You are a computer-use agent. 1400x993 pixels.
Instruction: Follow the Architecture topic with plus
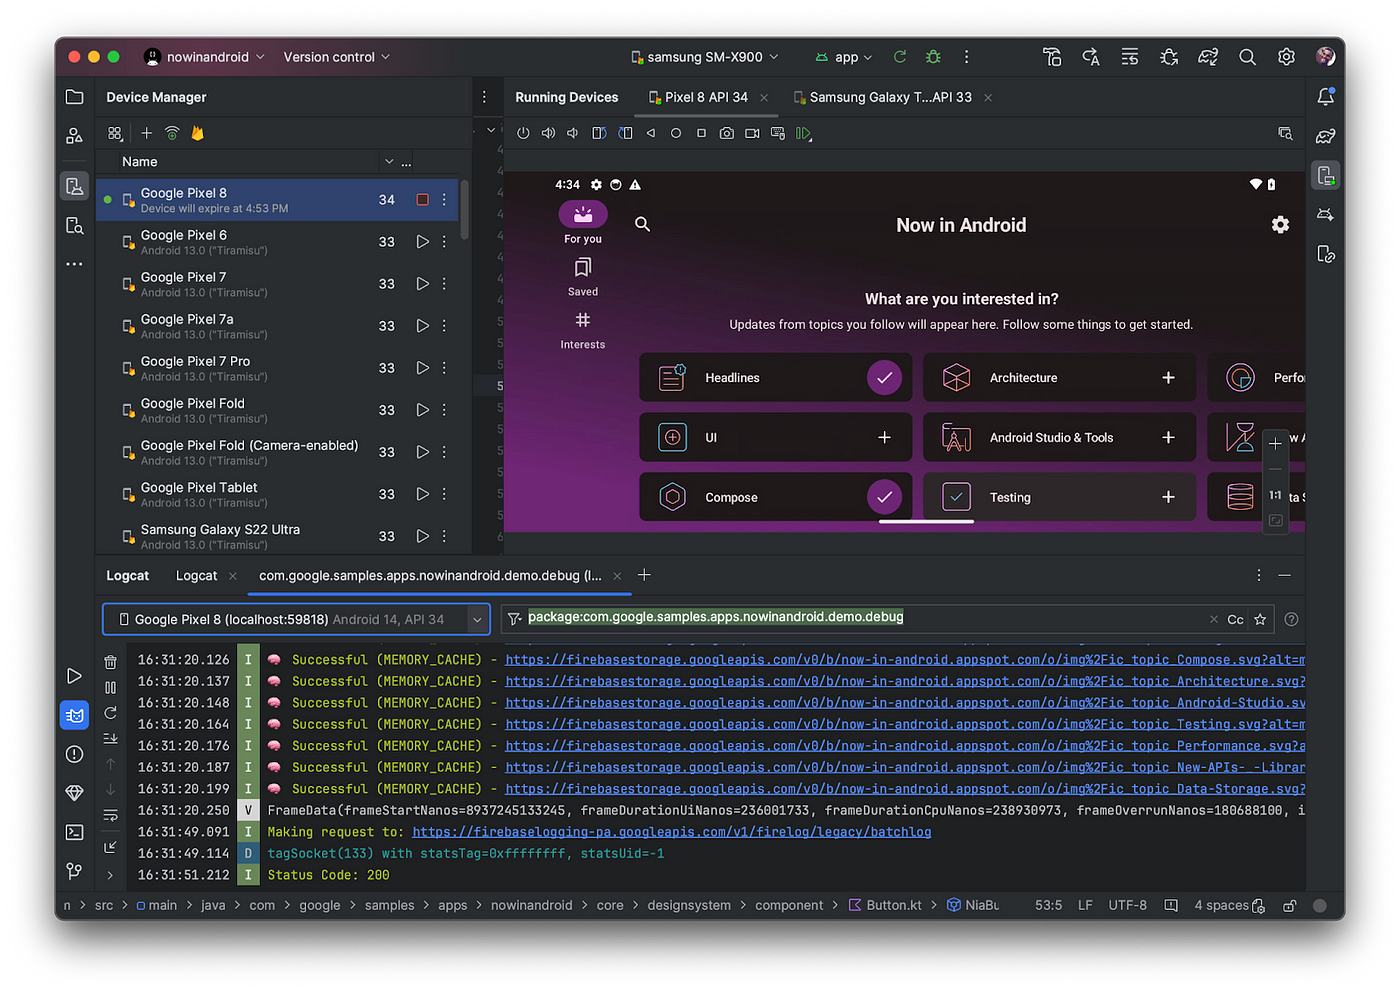pos(1168,378)
